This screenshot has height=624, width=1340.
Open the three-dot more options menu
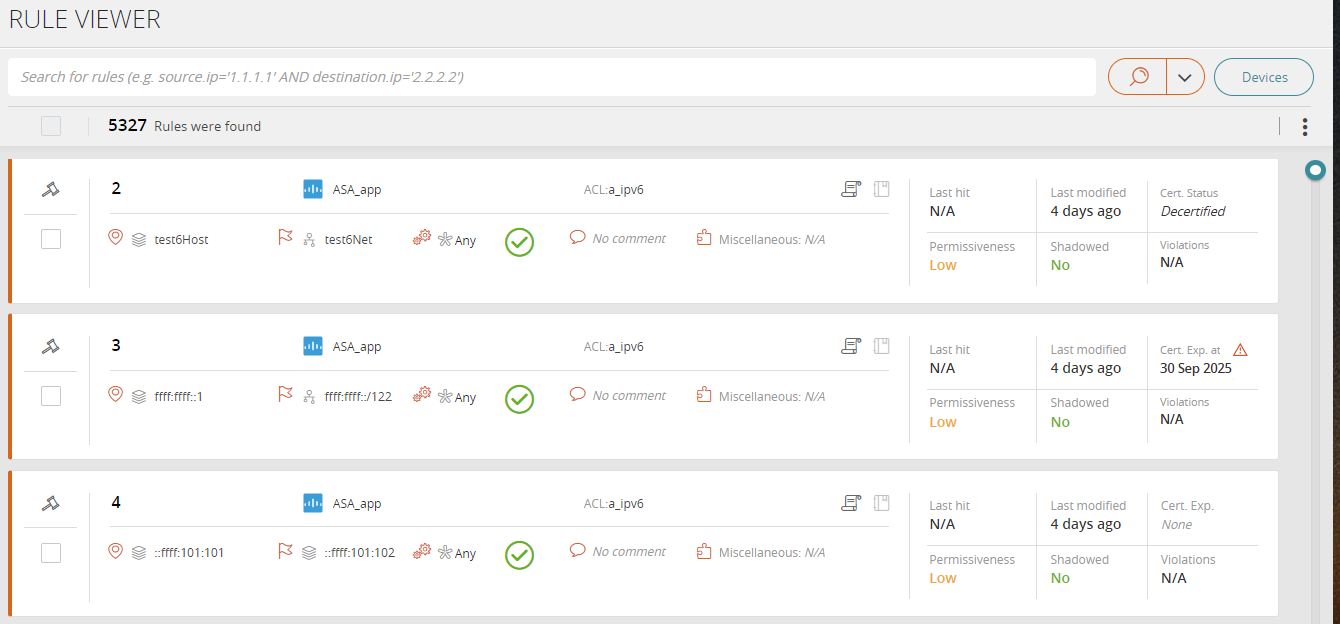[x=1305, y=126]
